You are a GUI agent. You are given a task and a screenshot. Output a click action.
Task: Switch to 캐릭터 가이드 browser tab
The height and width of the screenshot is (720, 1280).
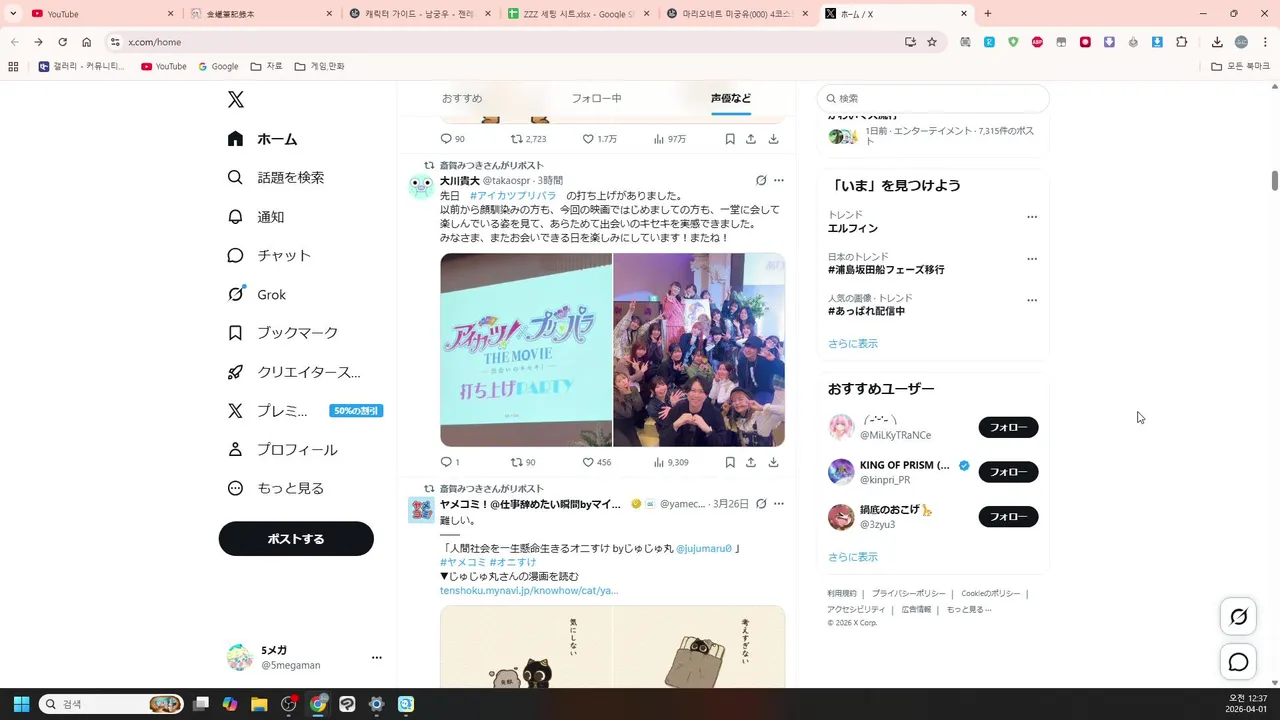[418, 14]
